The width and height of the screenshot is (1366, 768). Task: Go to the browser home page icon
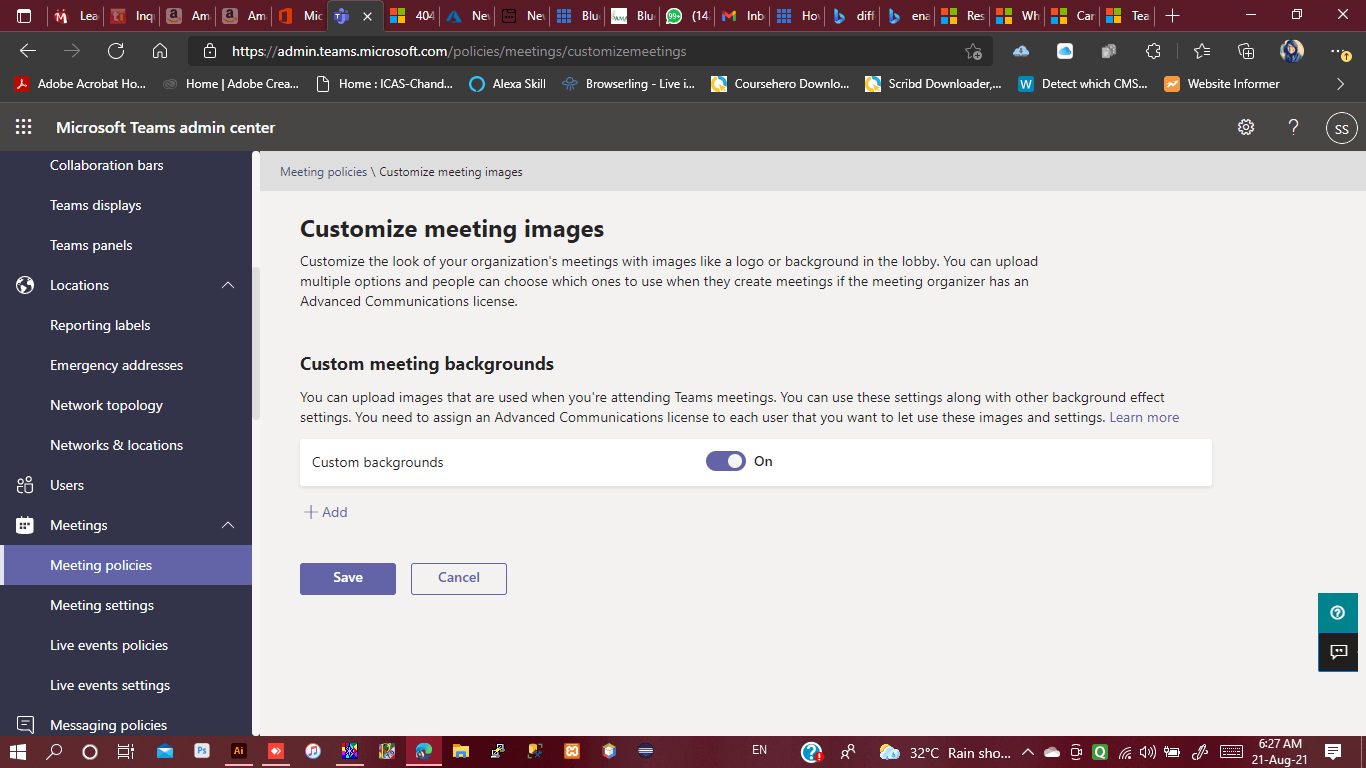pos(160,51)
